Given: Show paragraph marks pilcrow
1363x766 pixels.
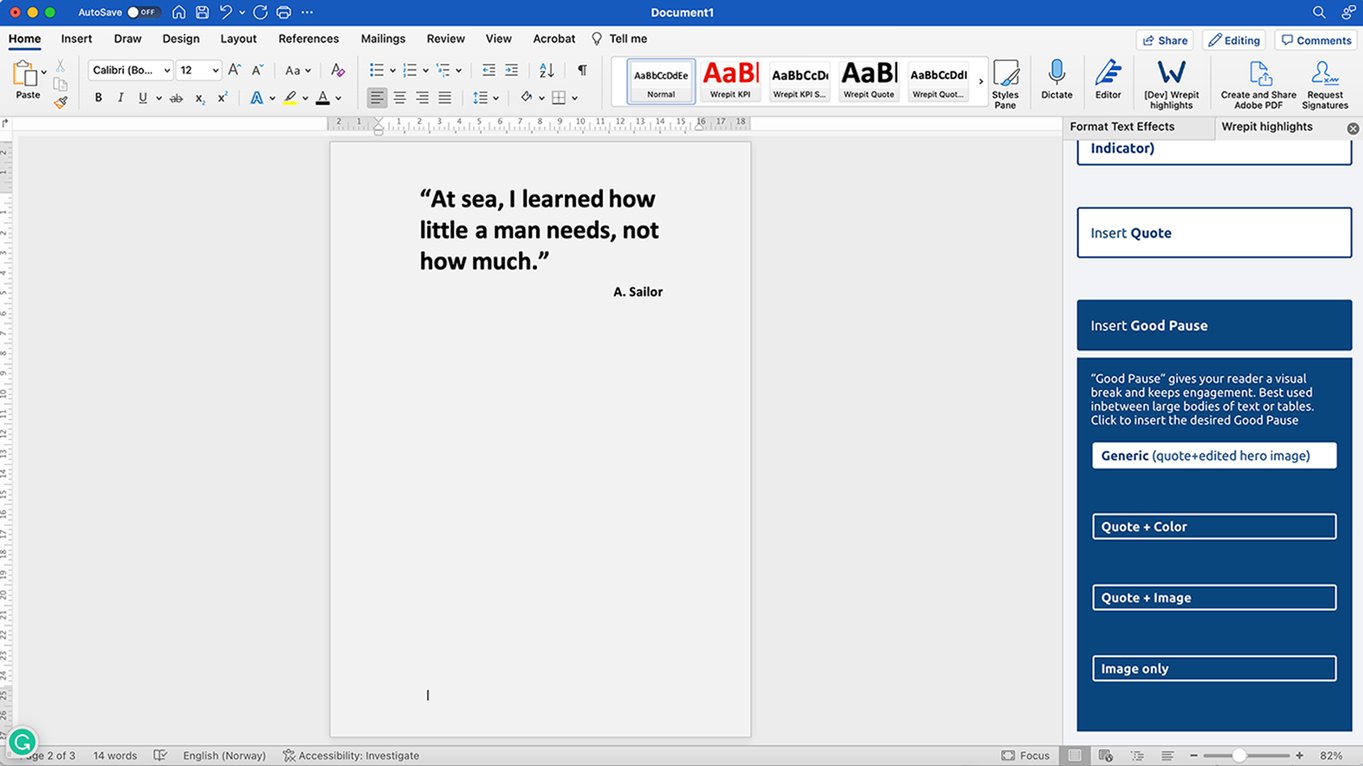Looking at the screenshot, I should (x=582, y=70).
